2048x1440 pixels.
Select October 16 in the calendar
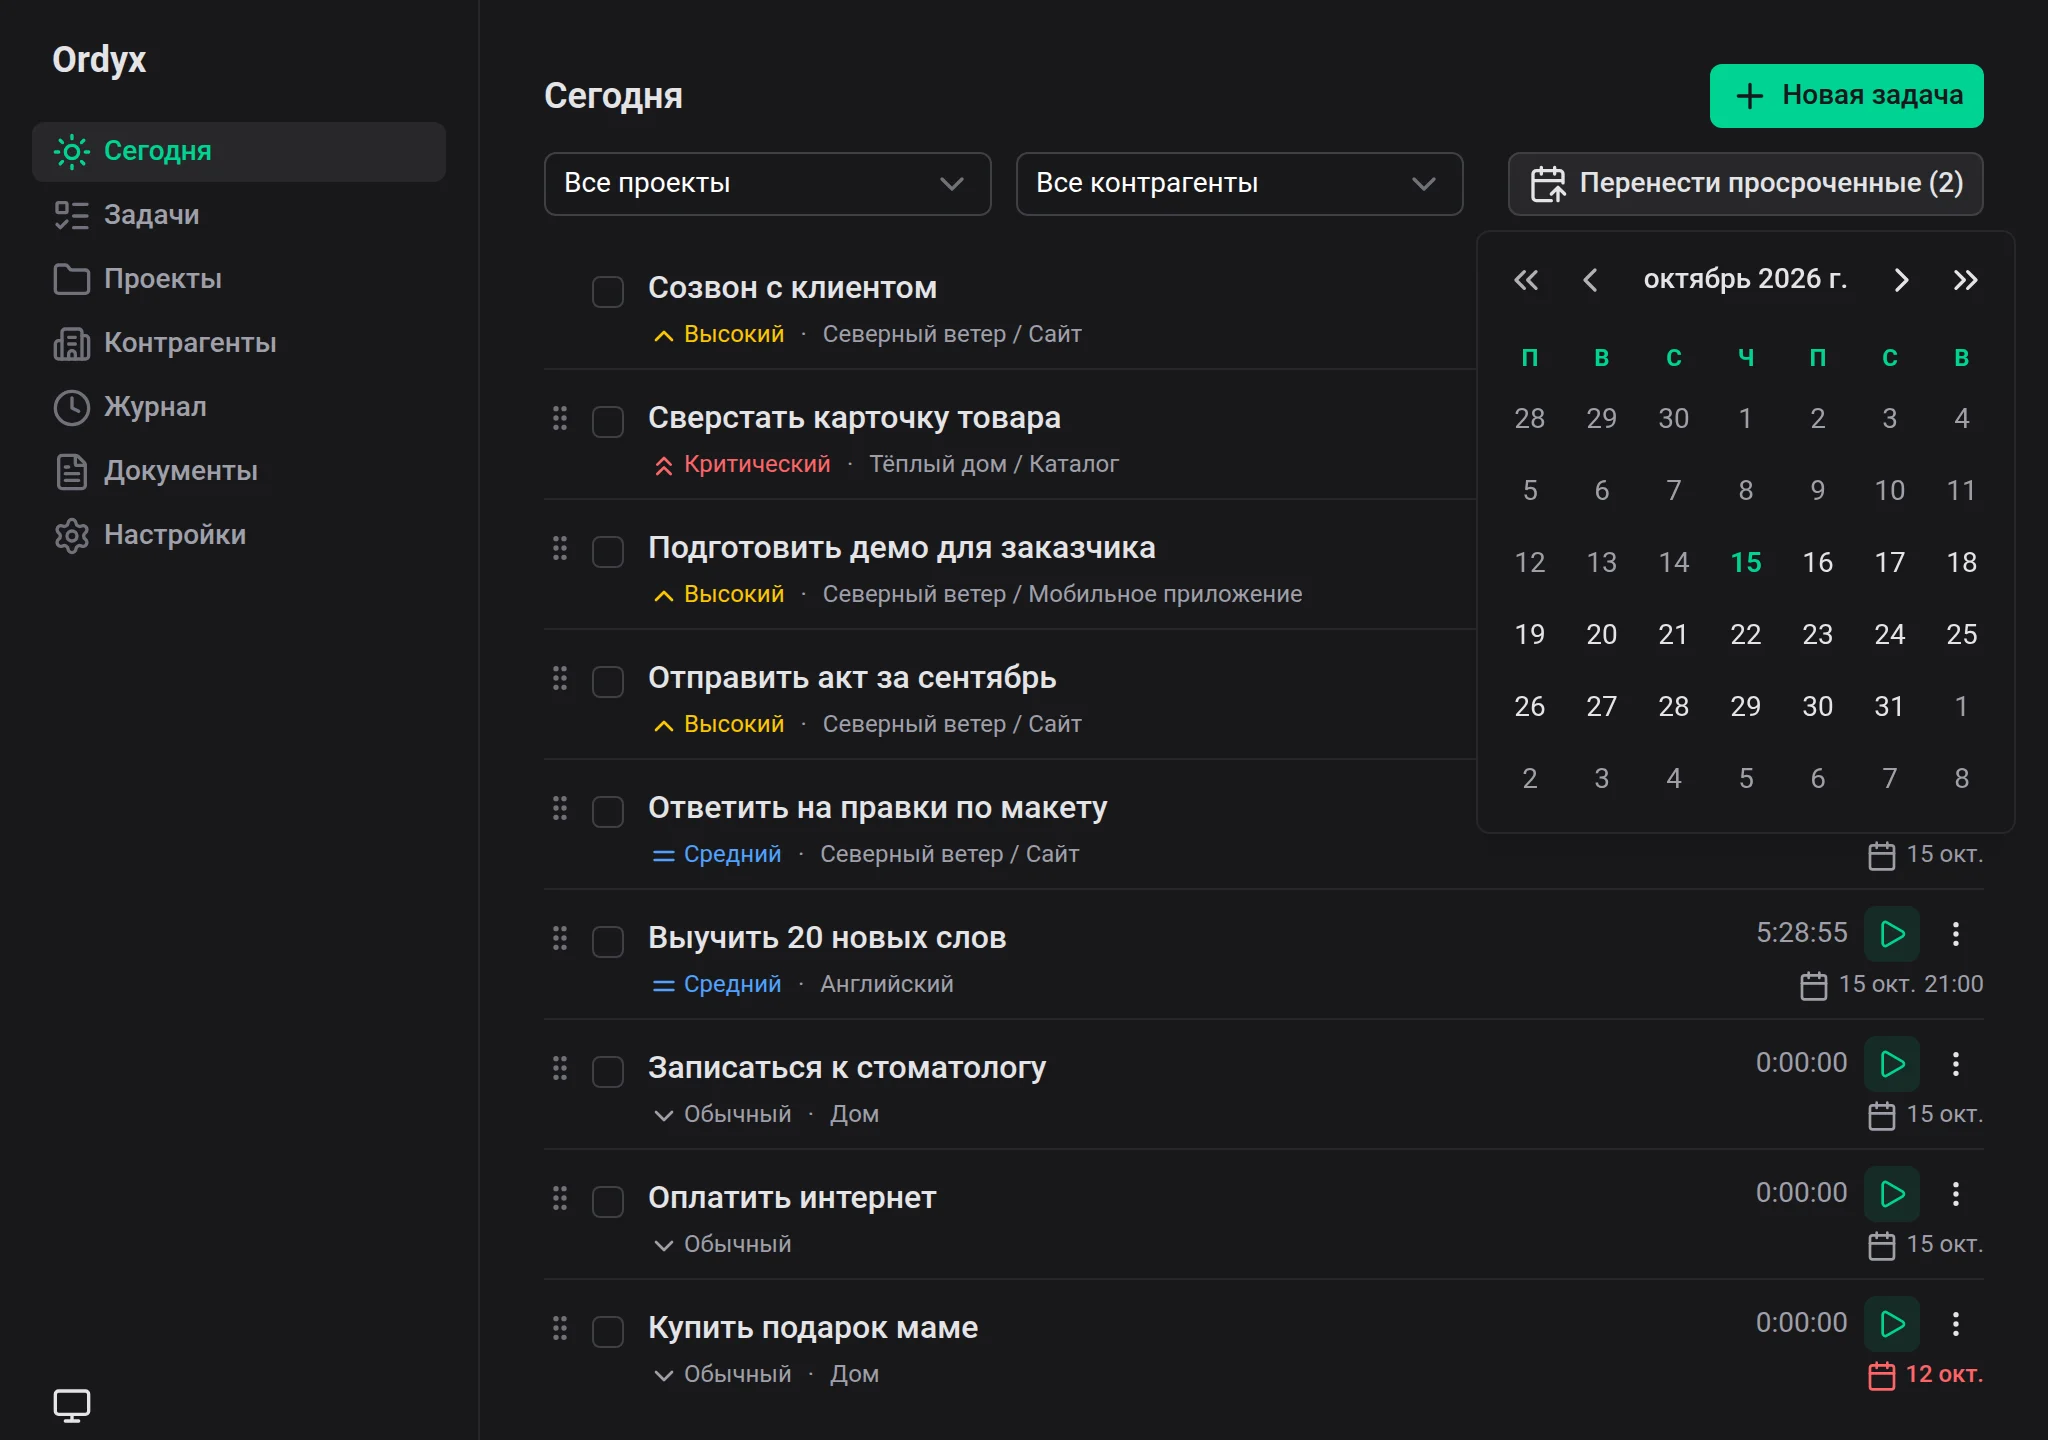point(1818,562)
